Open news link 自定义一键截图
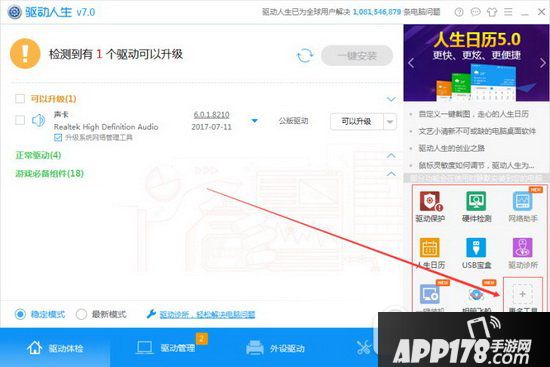Viewport: 550px width, 367px height. [x=474, y=114]
